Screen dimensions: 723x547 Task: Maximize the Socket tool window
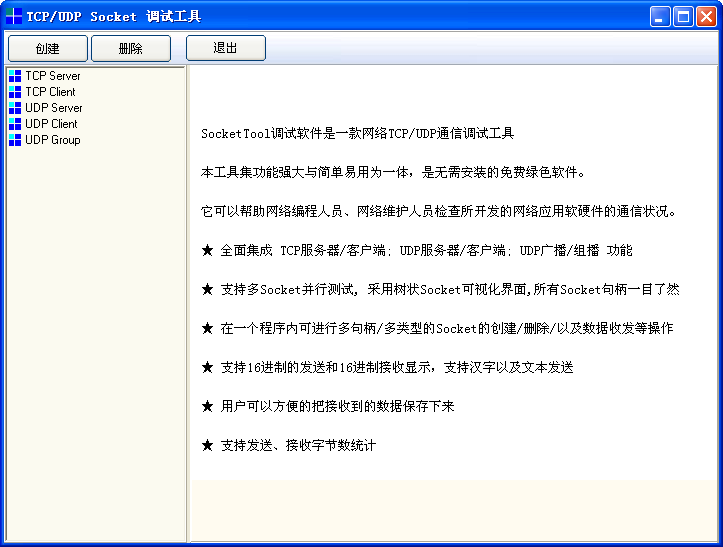click(x=683, y=17)
